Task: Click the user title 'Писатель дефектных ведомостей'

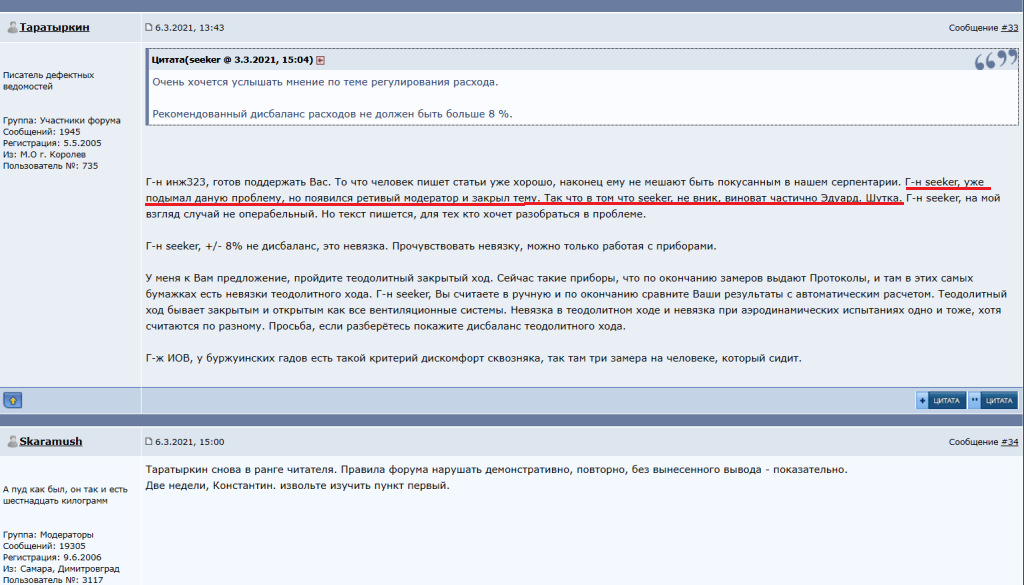Action: pyautogui.click(x=48, y=80)
